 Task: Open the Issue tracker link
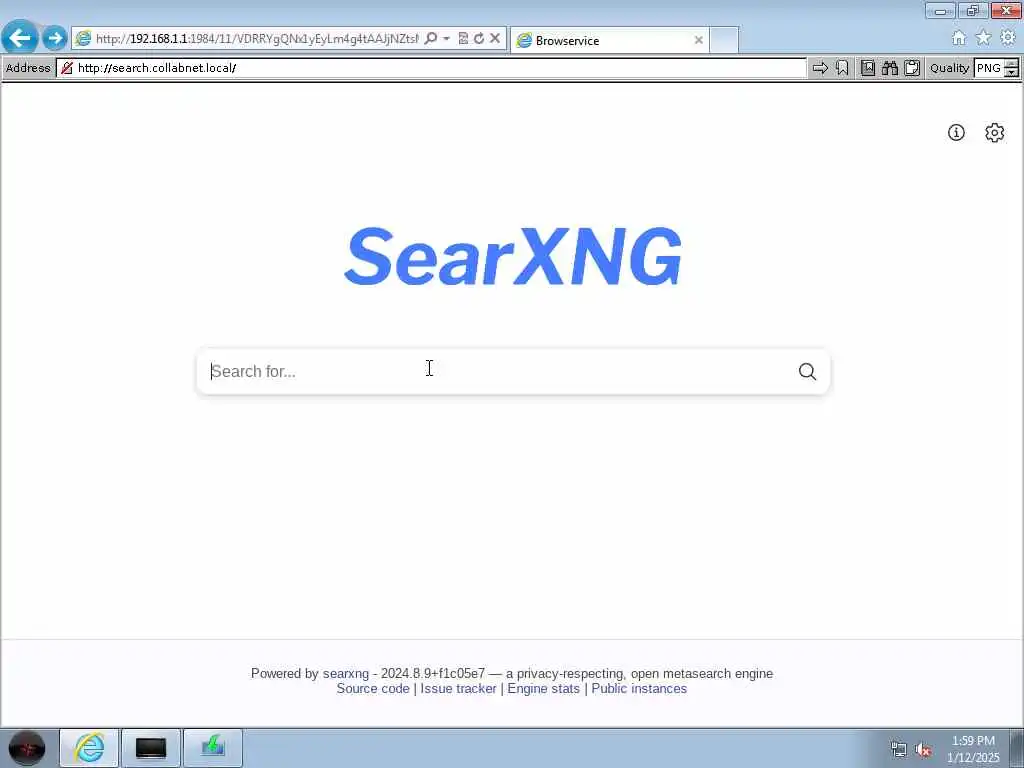coord(458,688)
